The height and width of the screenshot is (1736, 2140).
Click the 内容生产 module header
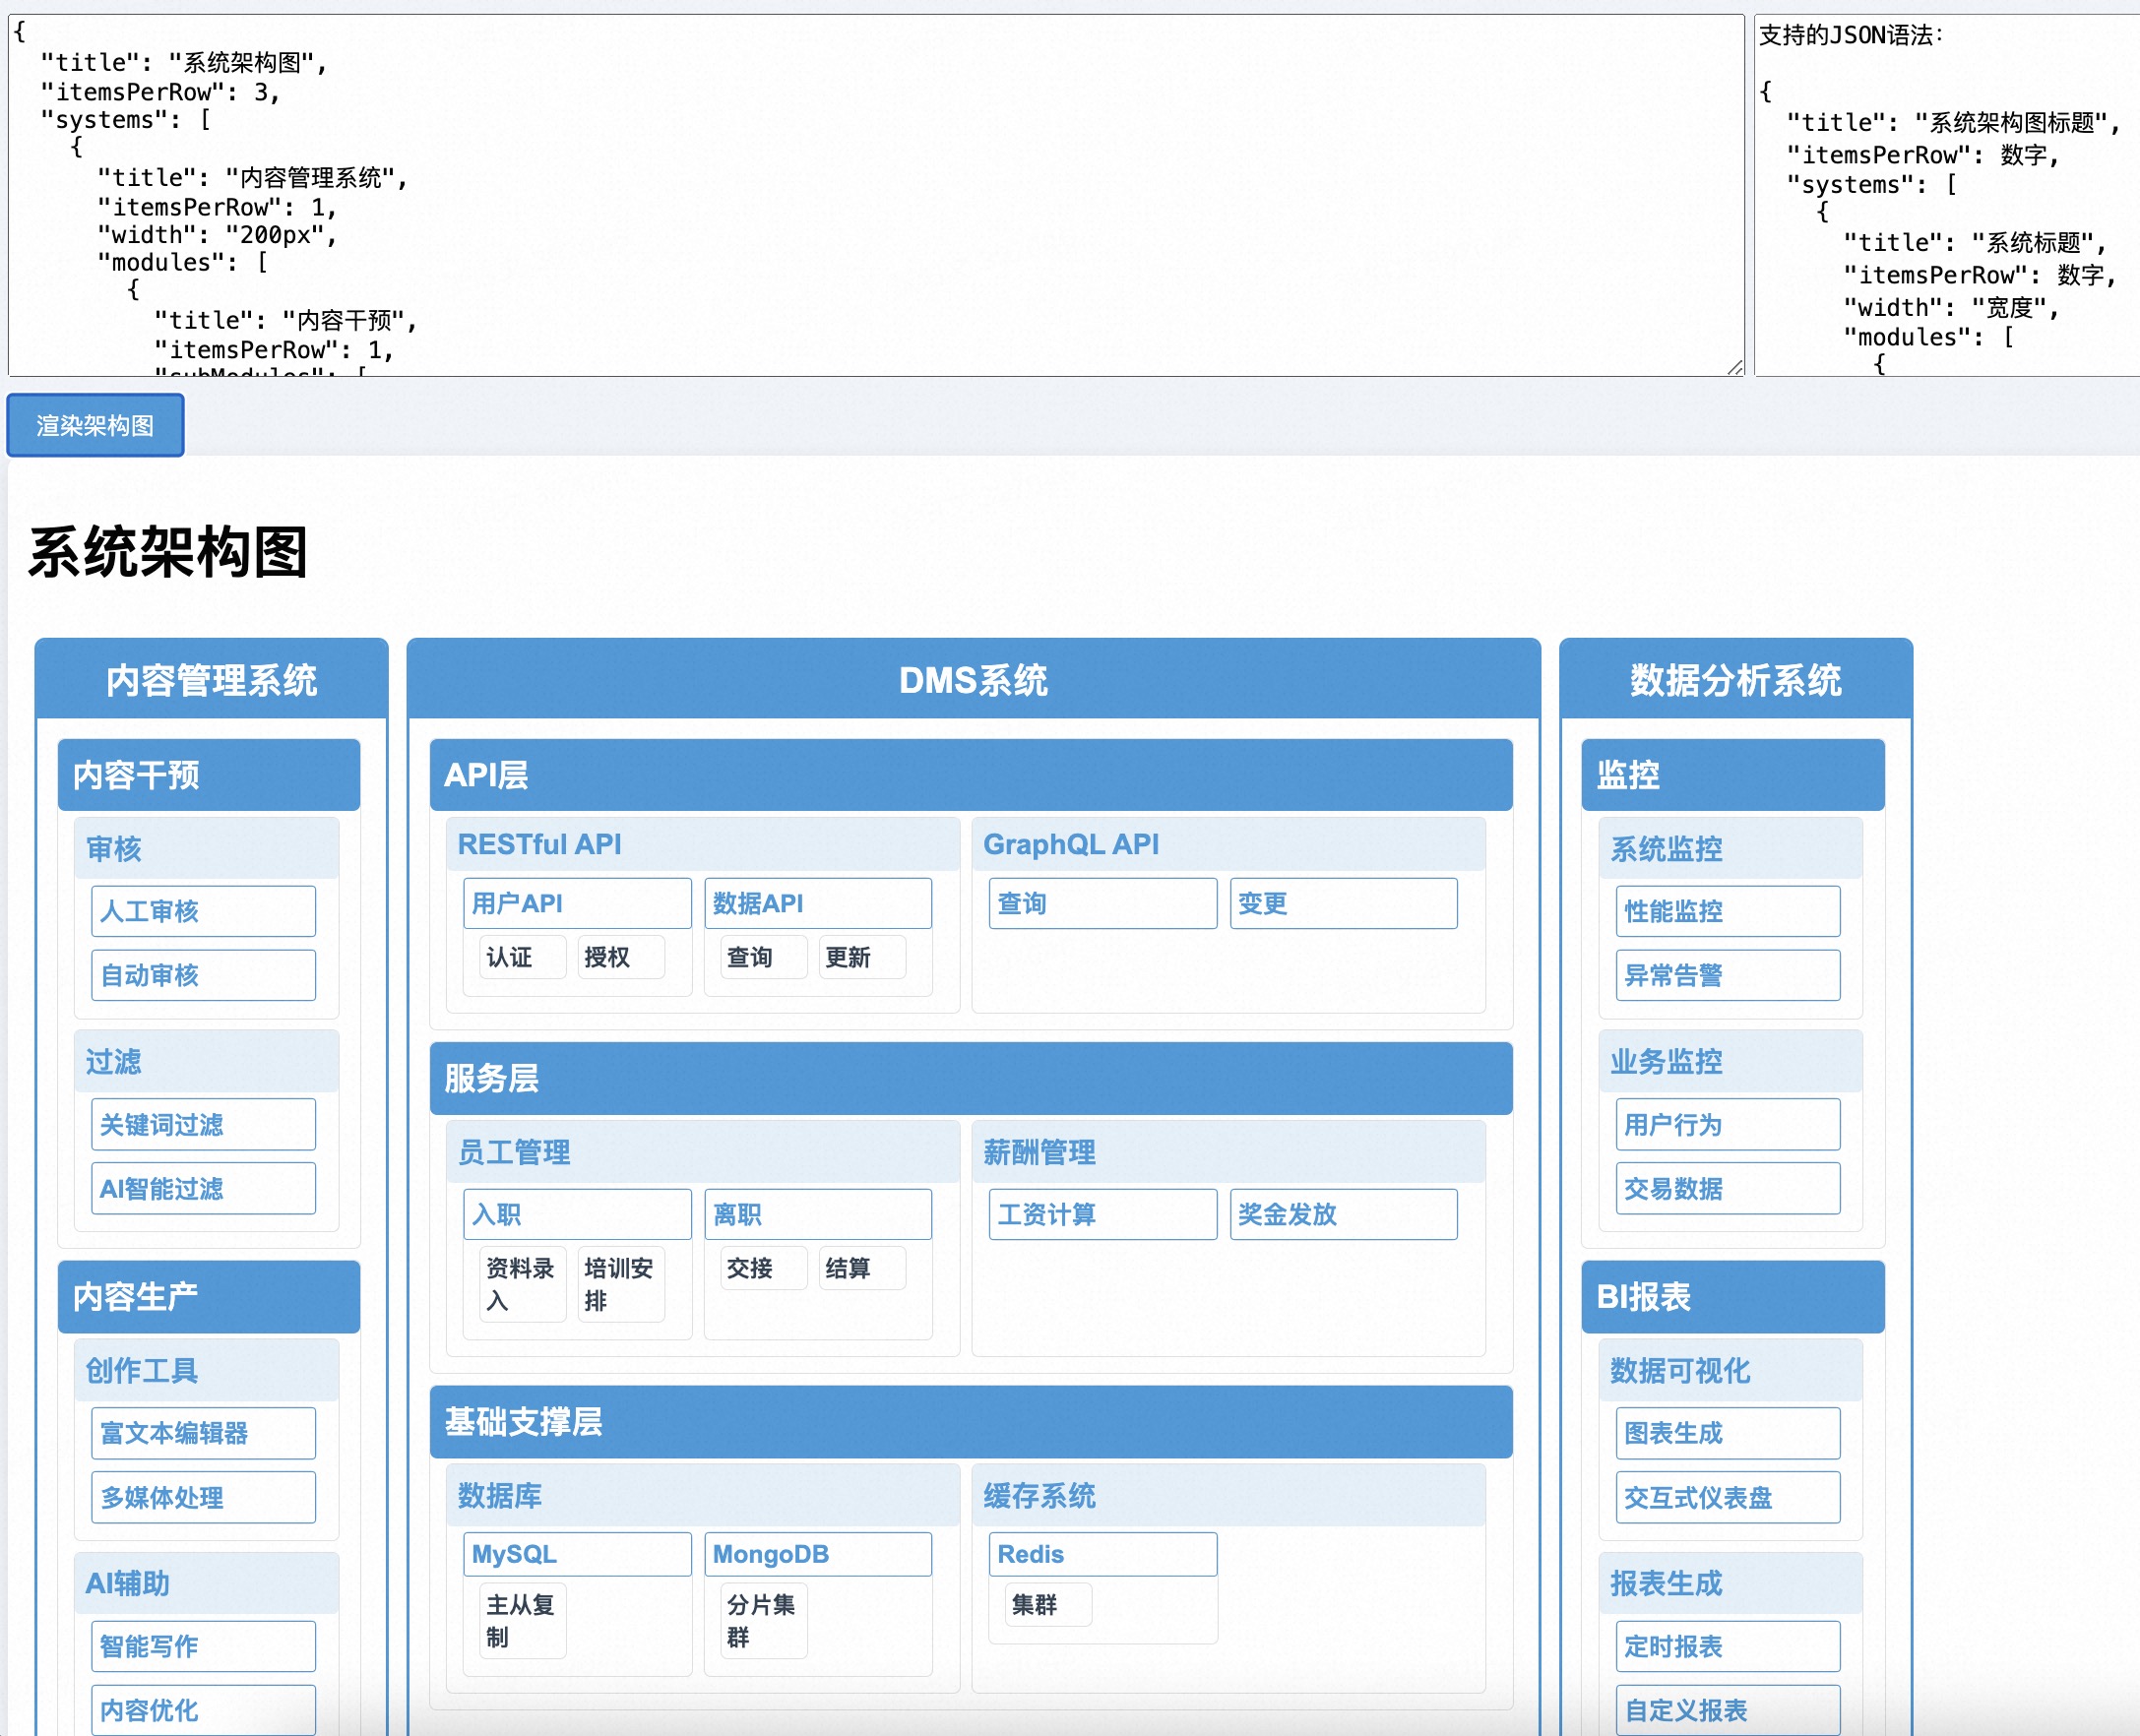(209, 1297)
